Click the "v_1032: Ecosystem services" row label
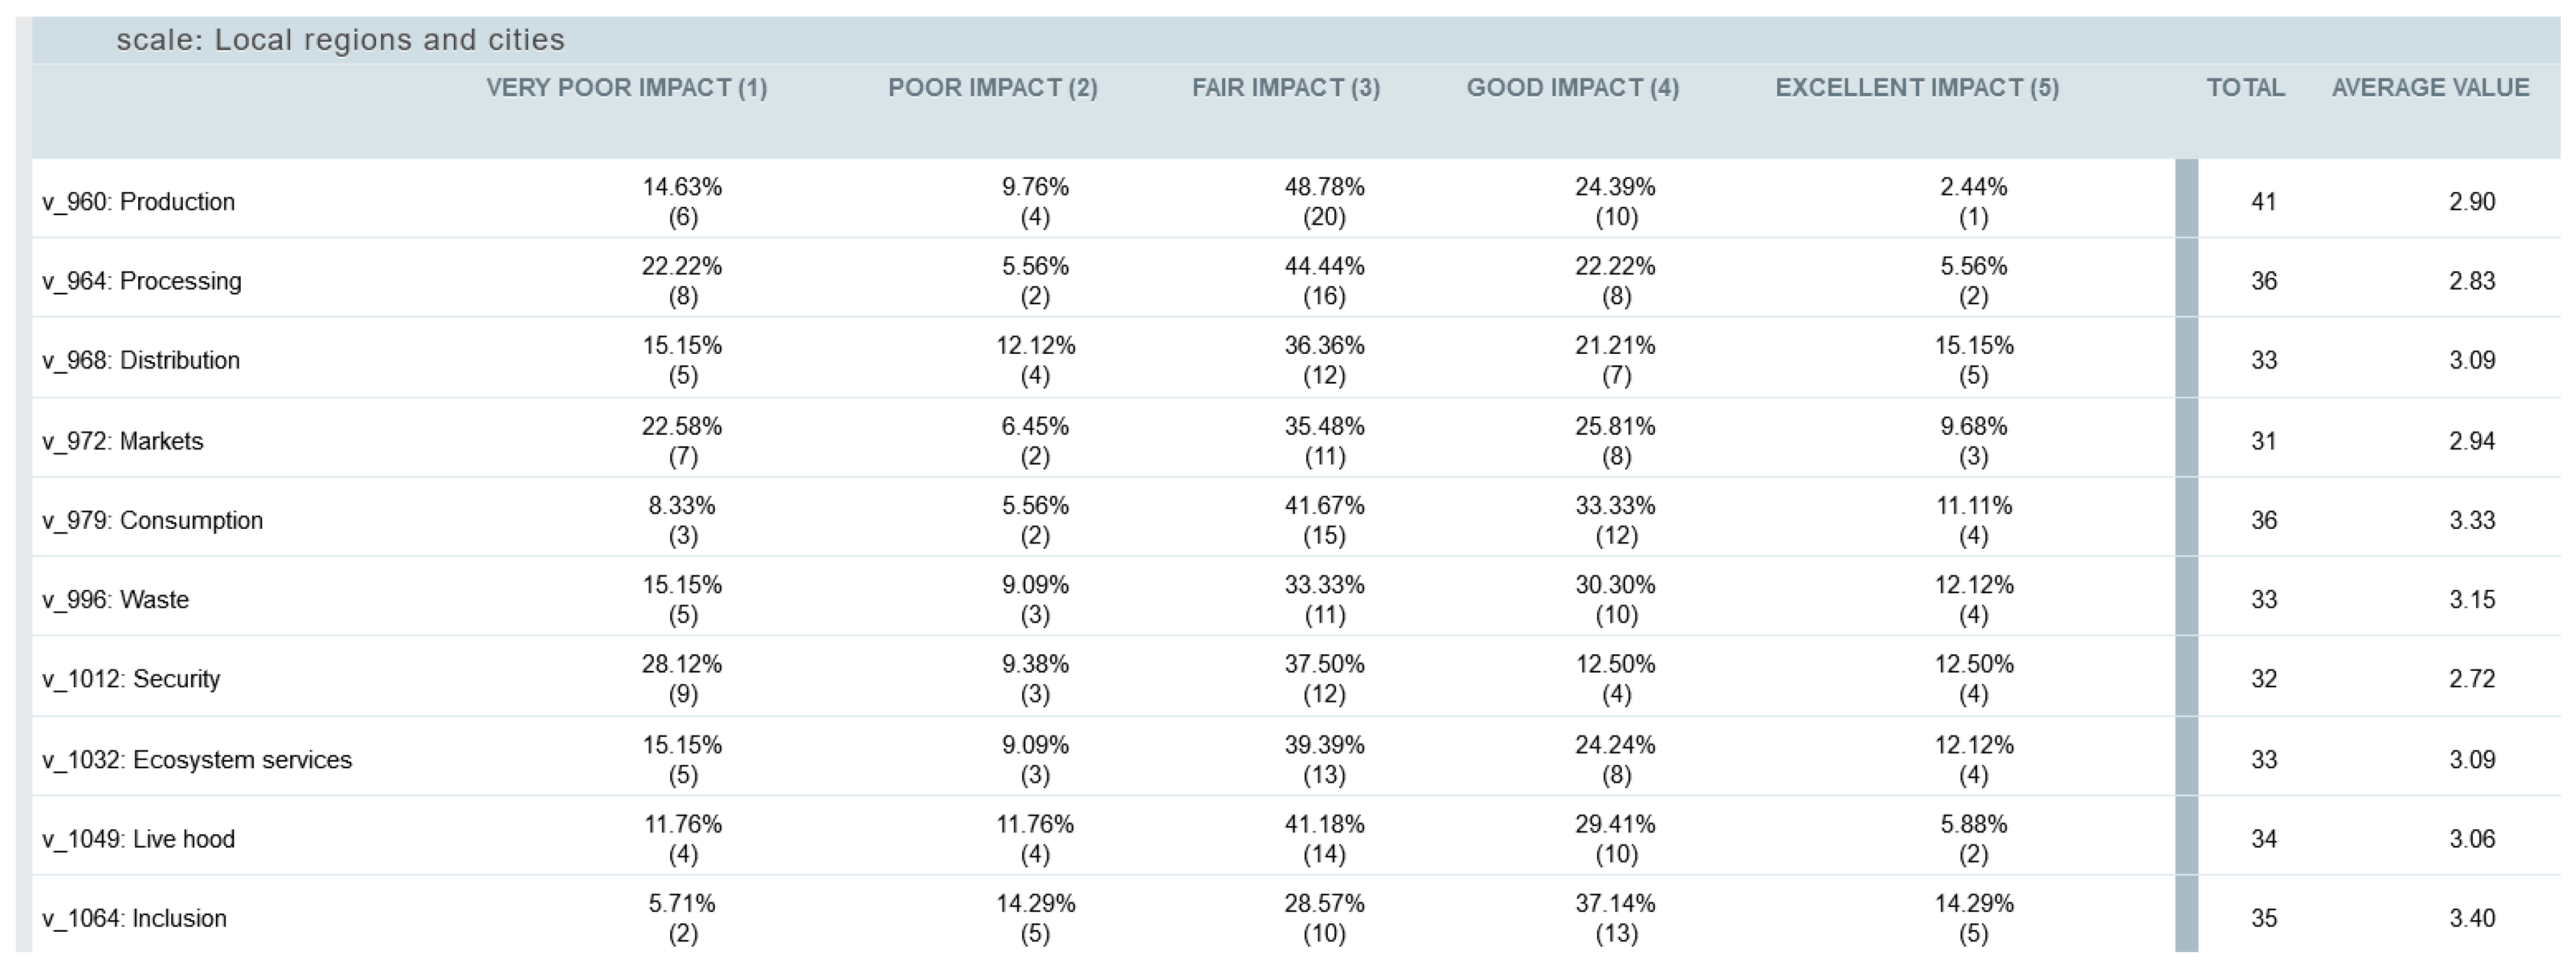This screenshot has height=968, width=2576. (196, 760)
